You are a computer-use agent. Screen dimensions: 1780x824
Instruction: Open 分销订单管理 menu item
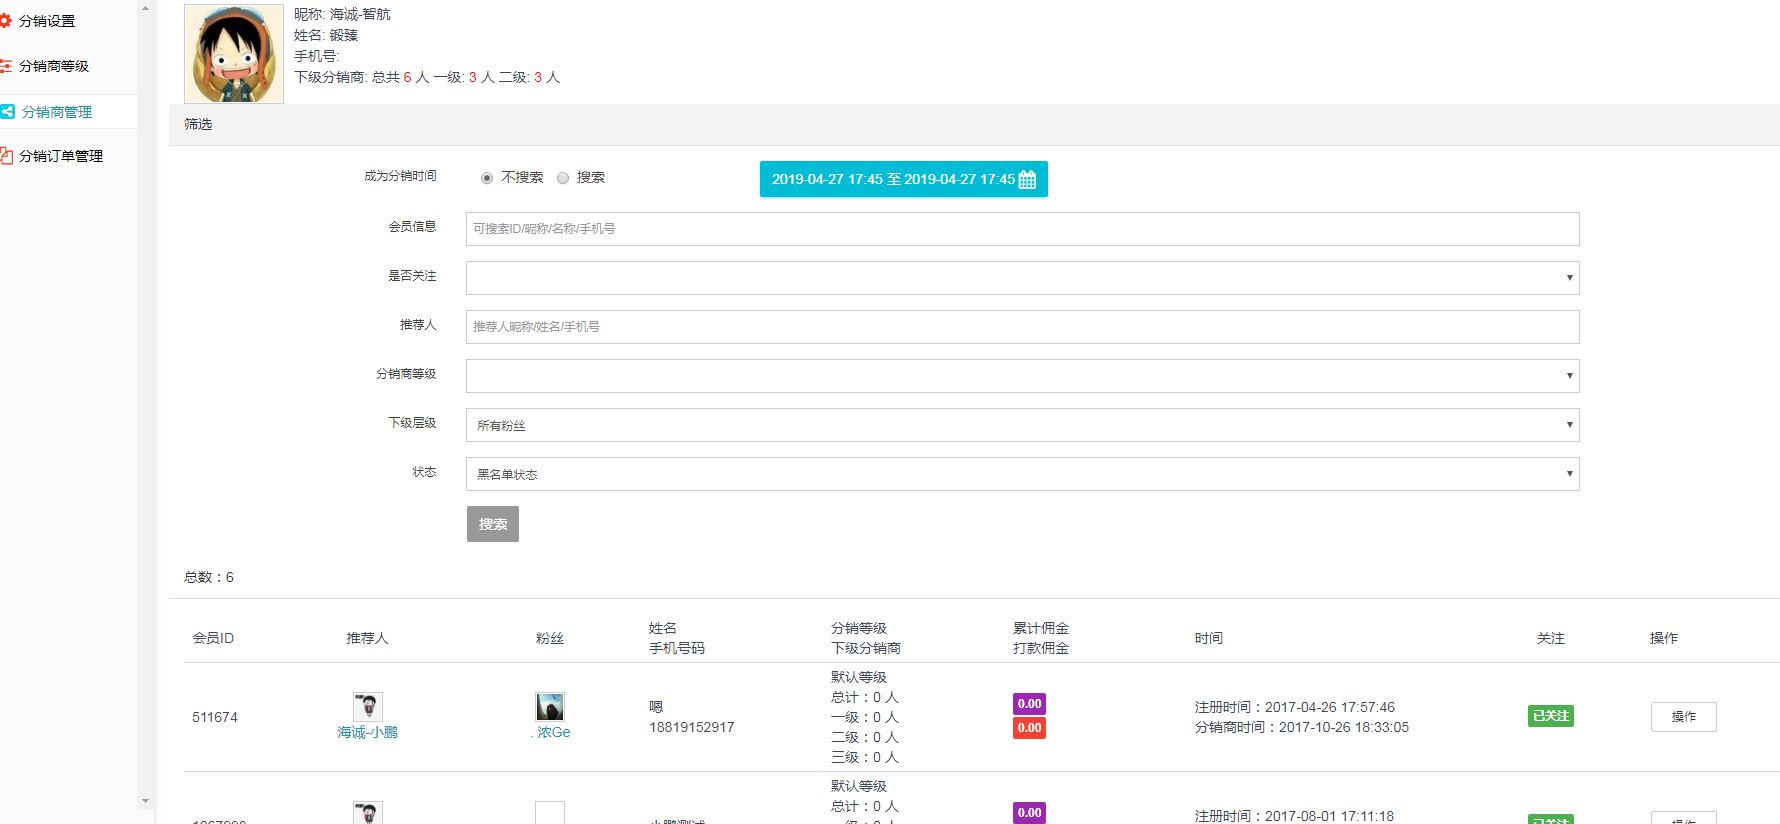[x=61, y=156]
